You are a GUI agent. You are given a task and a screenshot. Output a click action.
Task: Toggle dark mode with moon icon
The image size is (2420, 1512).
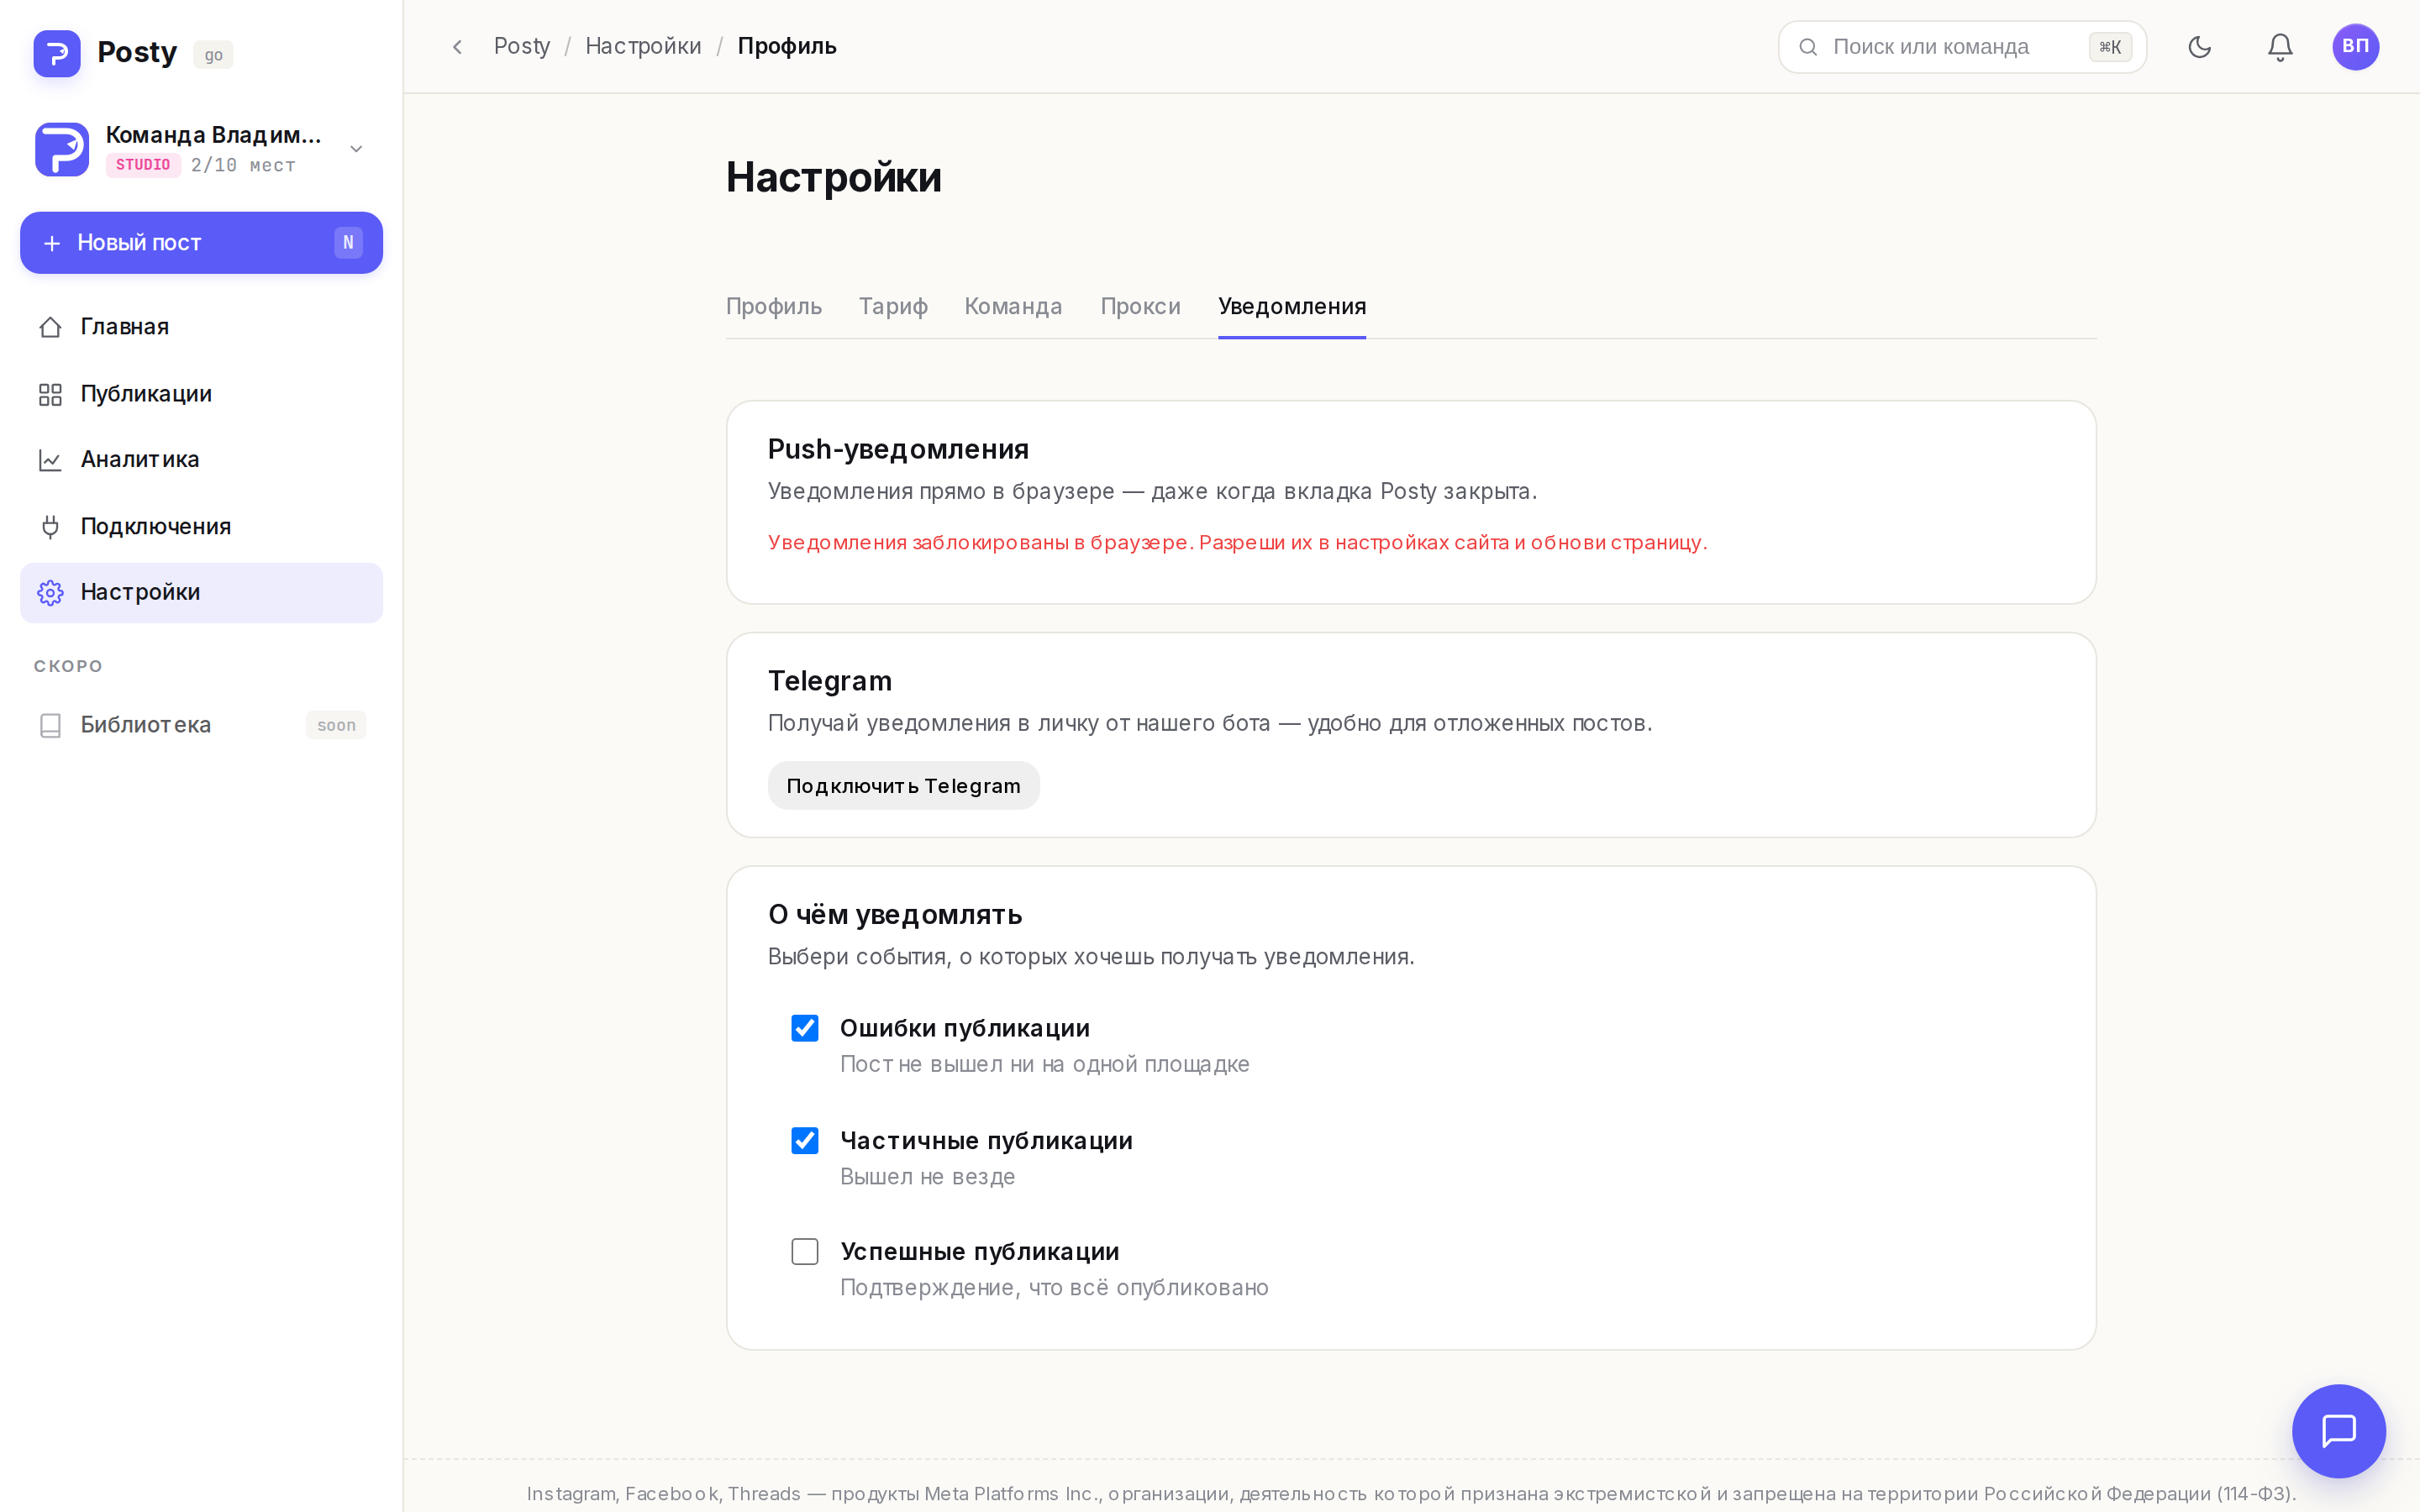pyautogui.click(x=2199, y=47)
